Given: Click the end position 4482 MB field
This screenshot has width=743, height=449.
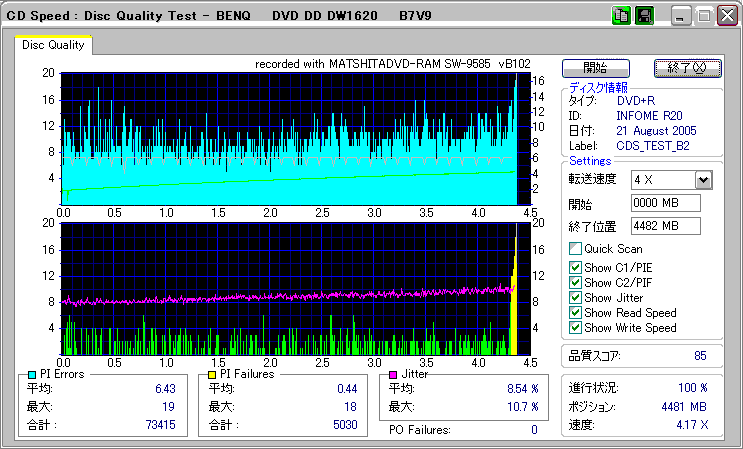Looking at the screenshot, I should pos(666,226).
